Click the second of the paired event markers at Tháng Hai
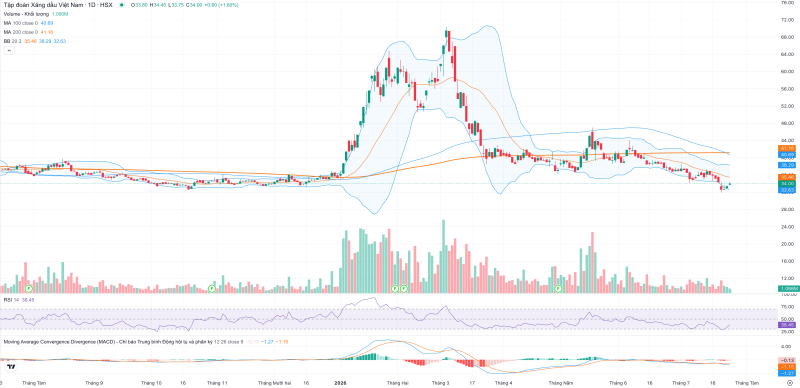 [404, 289]
